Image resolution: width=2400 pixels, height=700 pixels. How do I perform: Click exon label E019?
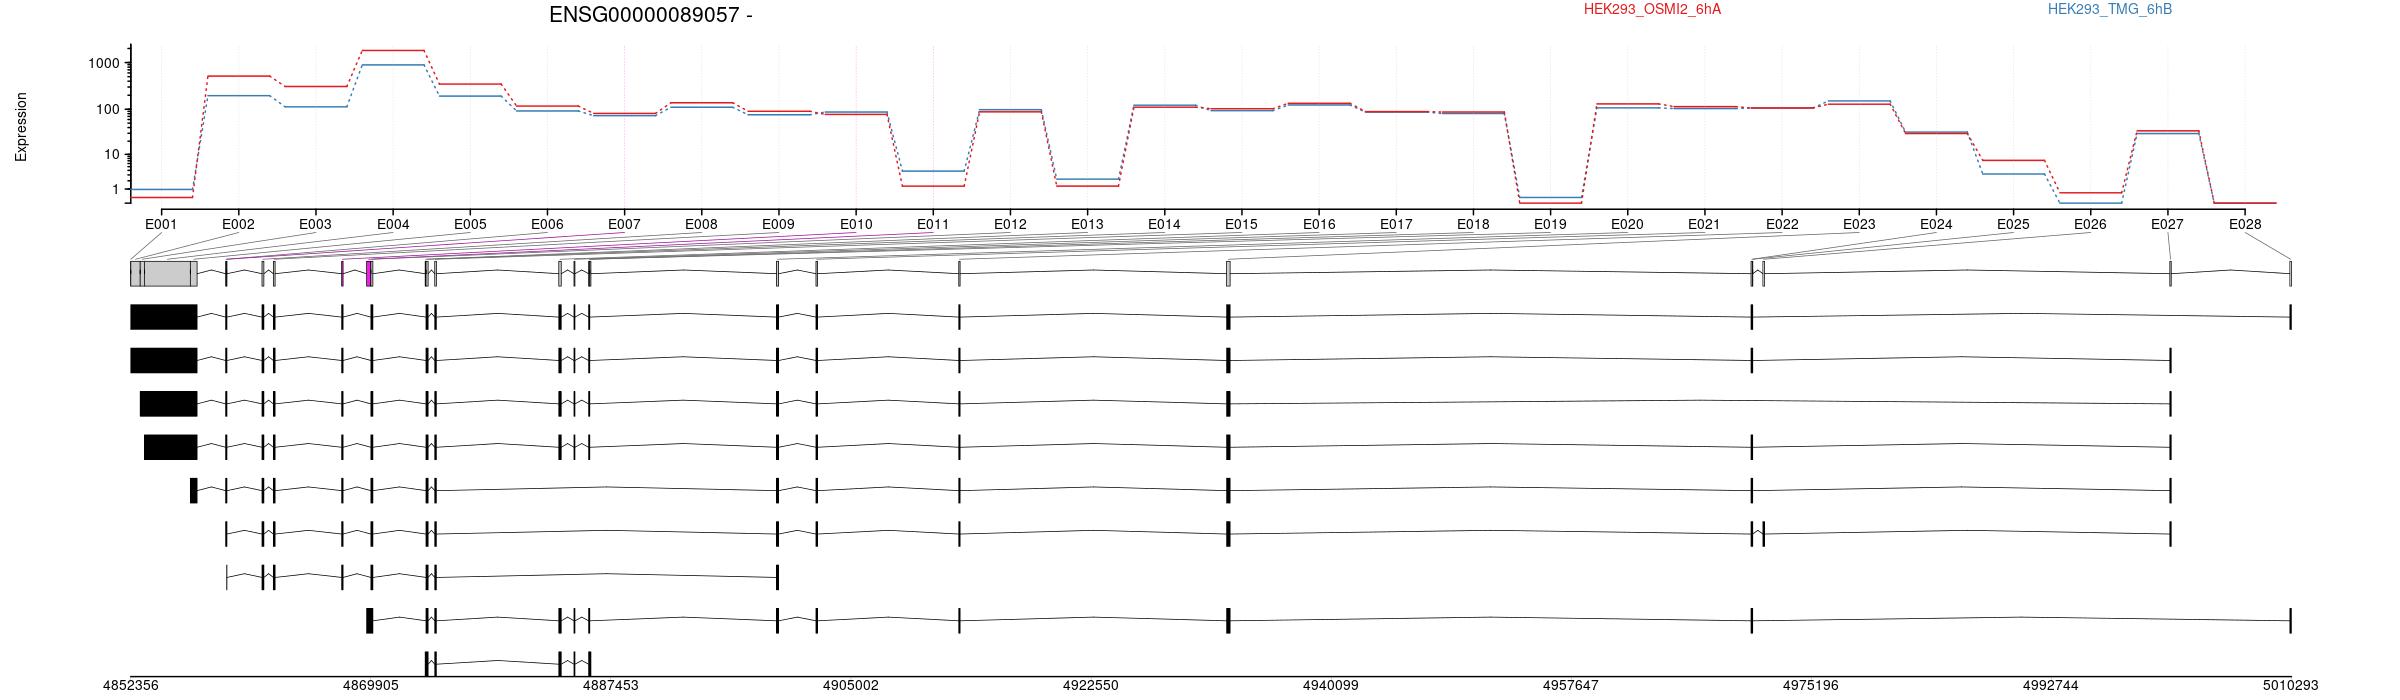1550,225
